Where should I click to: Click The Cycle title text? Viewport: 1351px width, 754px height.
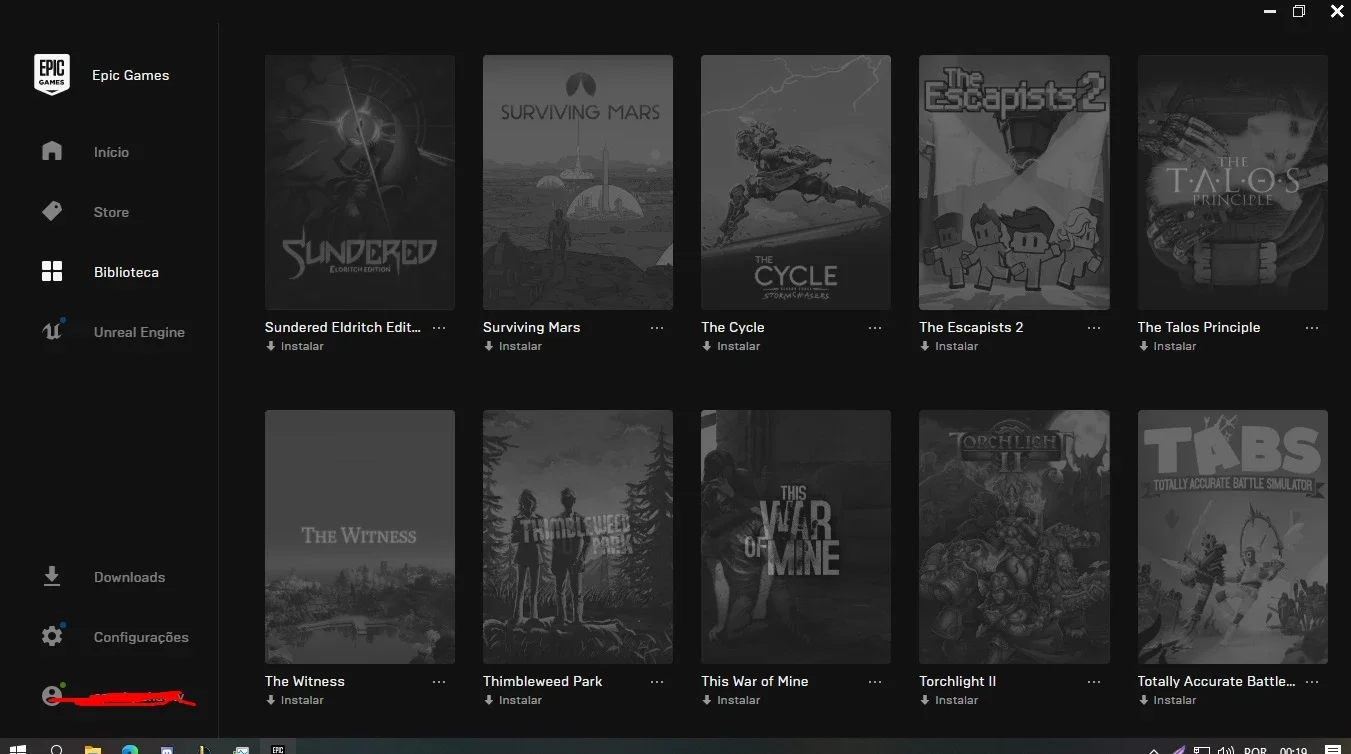pos(733,327)
